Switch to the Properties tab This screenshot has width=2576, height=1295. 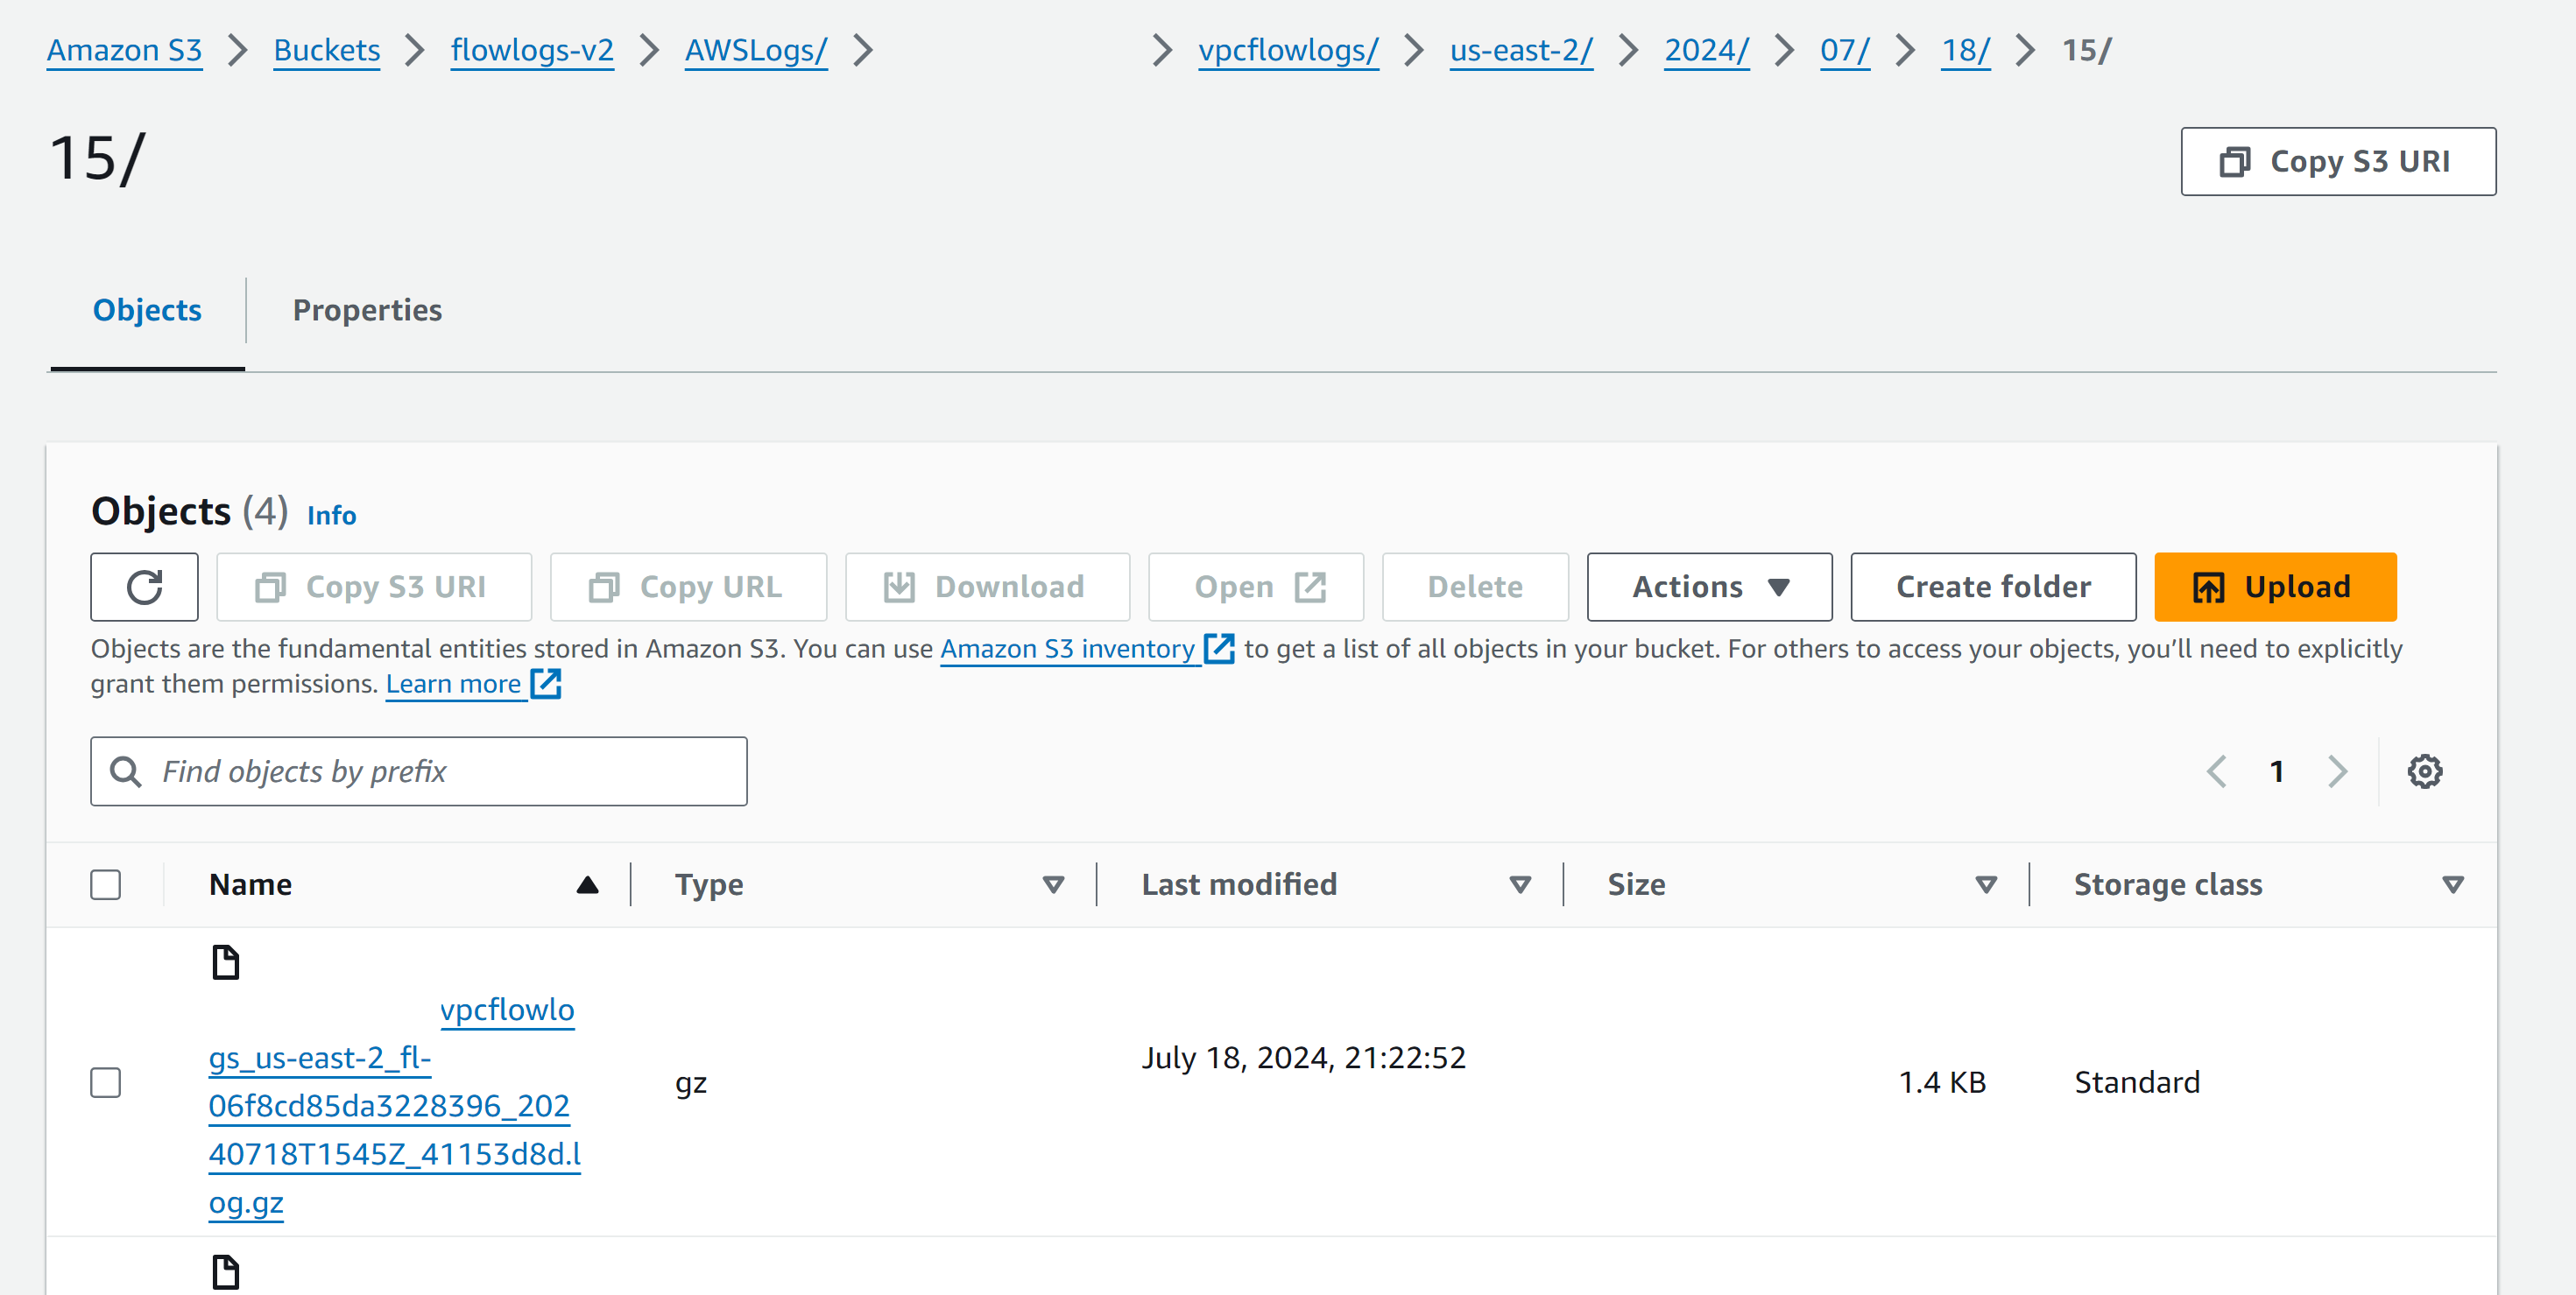pyautogui.click(x=367, y=310)
